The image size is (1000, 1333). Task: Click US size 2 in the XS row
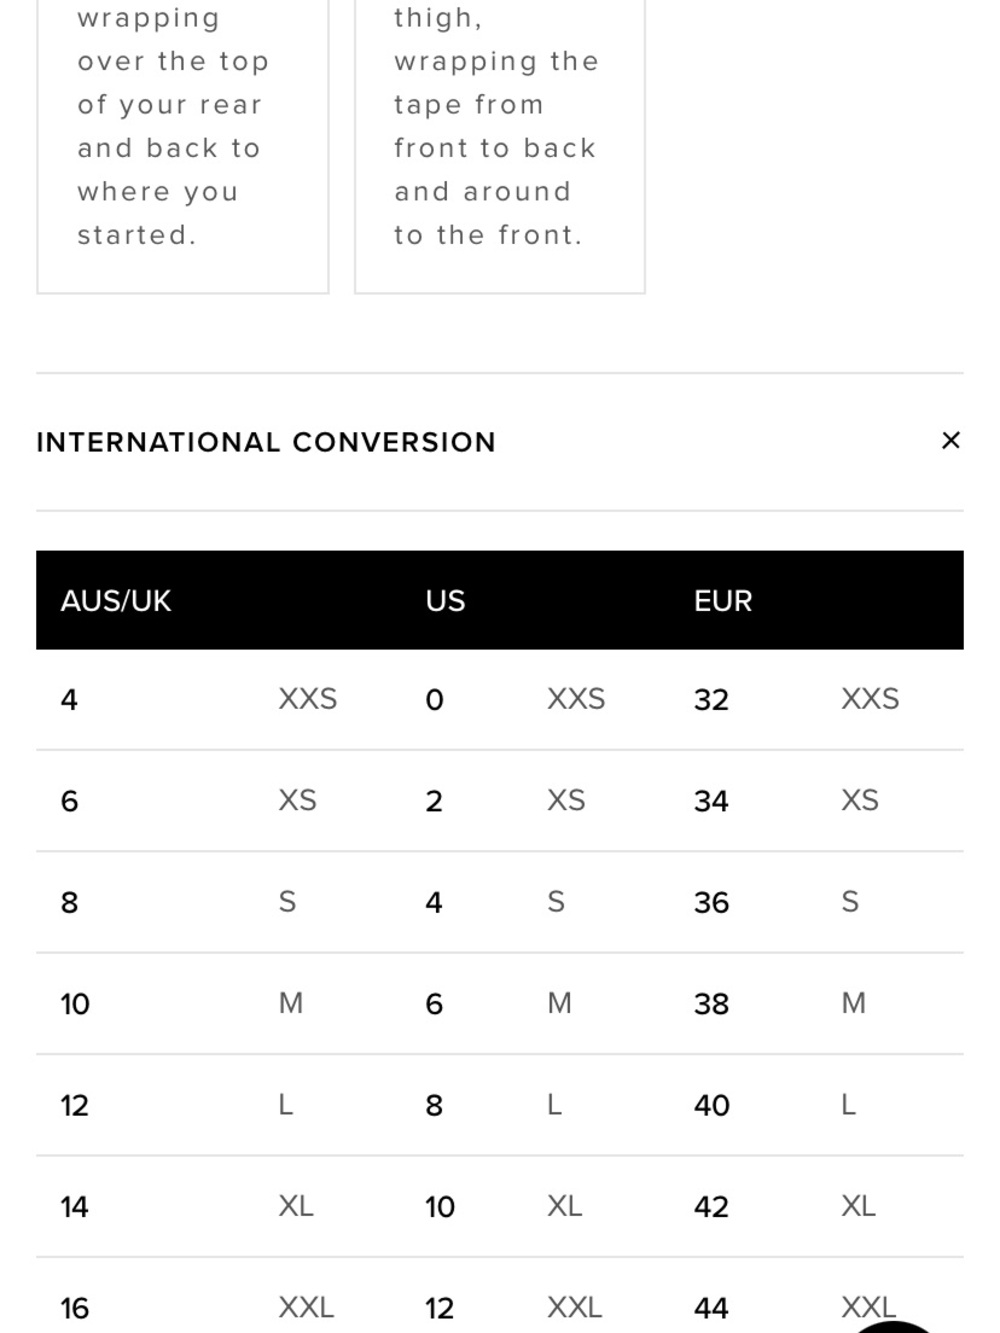(434, 801)
